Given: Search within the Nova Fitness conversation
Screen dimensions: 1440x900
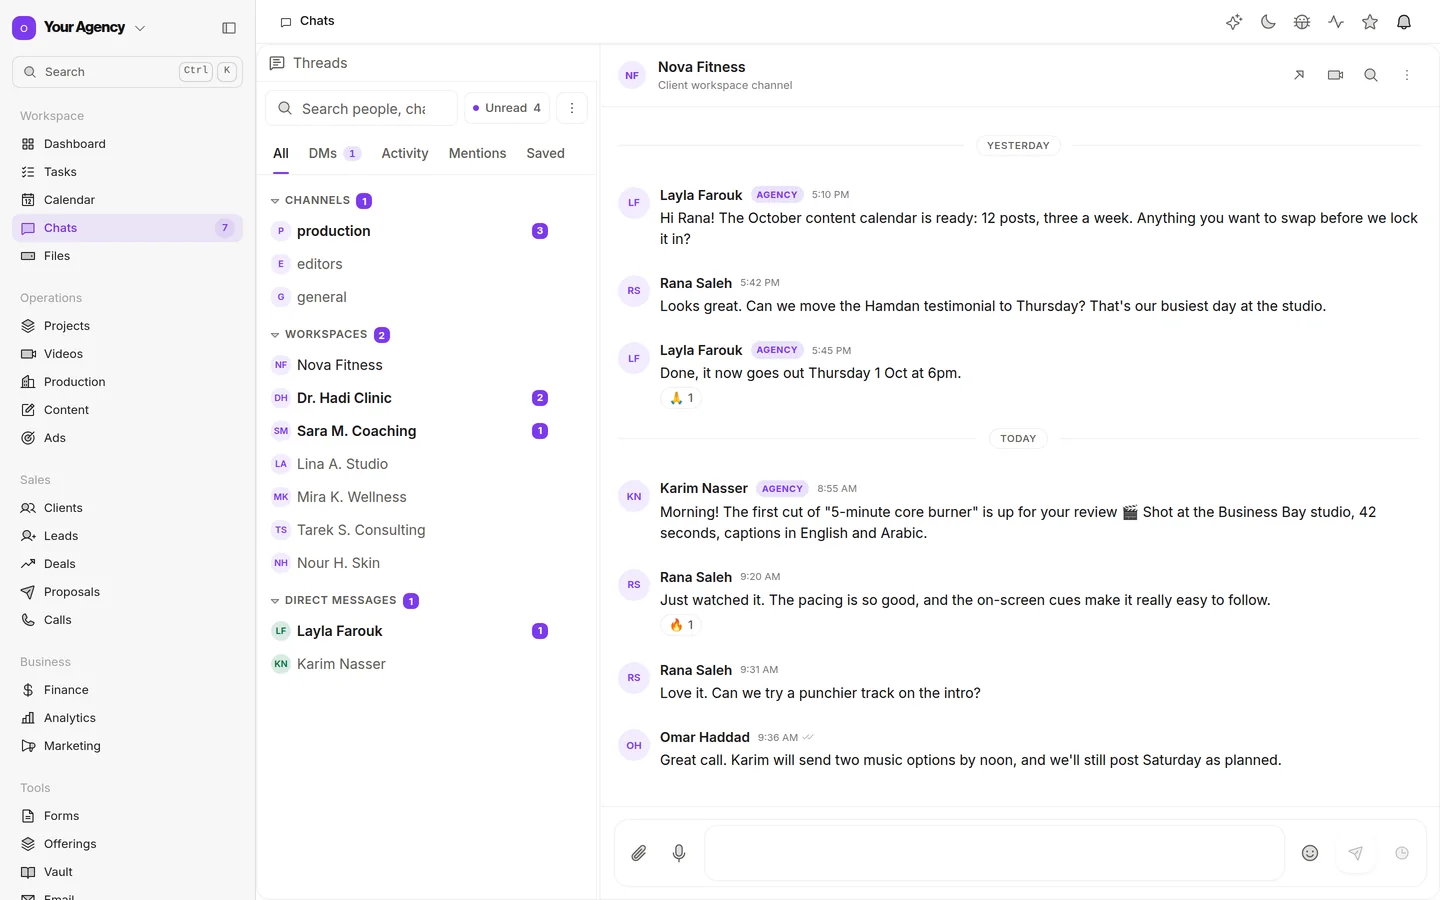Looking at the screenshot, I should tap(1371, 75).
